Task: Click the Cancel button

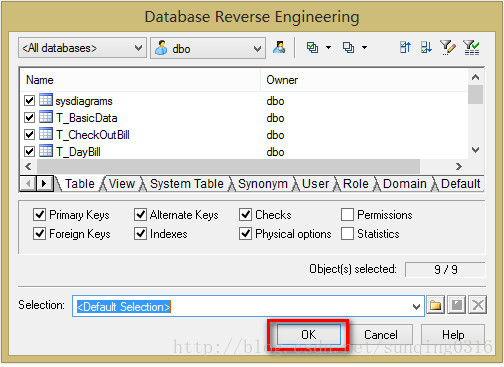Action: pyautogui.click(x=381, y=335)
